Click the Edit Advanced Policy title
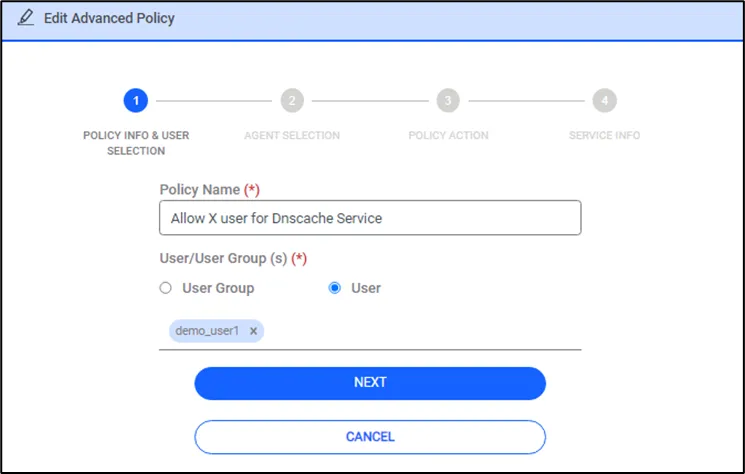The height and width of the screenshot is (474, 745). pos(109,18)
